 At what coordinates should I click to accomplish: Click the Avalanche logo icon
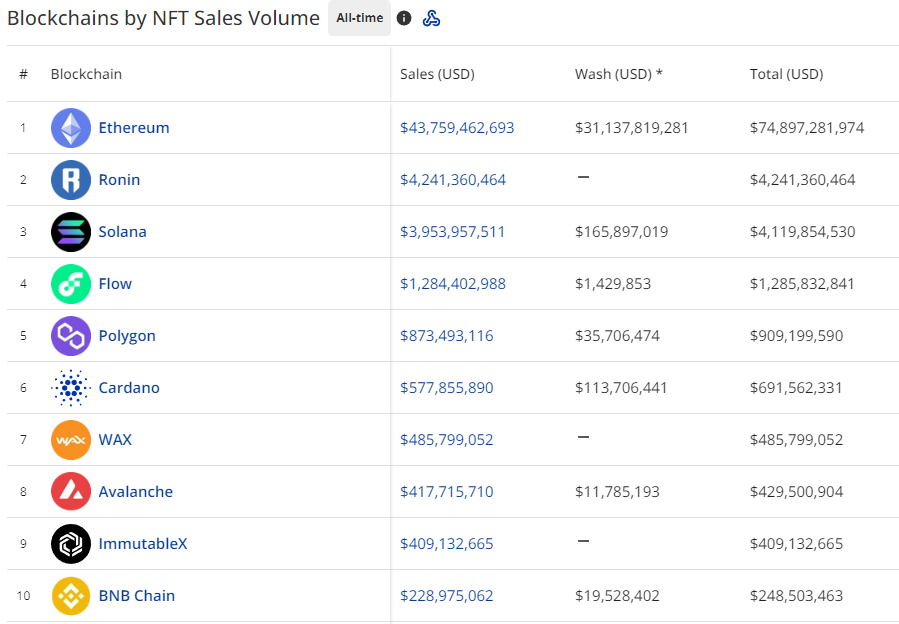point(71,492)
